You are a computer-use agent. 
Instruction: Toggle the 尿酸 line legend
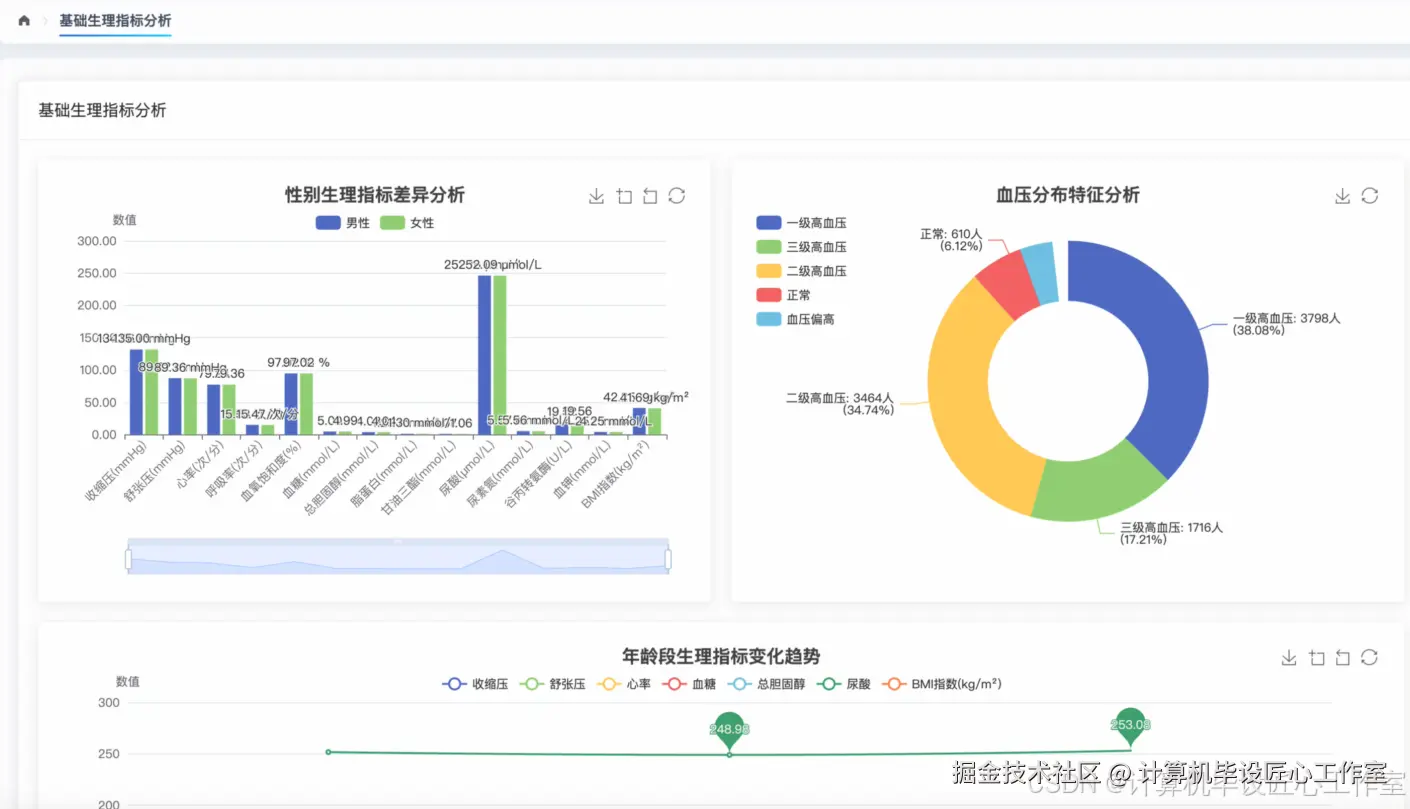(x=844, y=684)
